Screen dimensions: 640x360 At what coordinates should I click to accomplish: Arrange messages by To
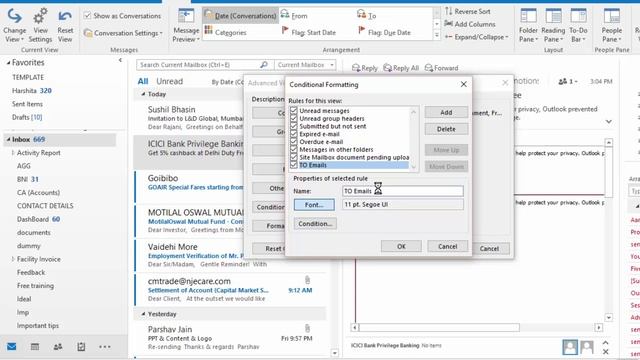click(367, 16)
